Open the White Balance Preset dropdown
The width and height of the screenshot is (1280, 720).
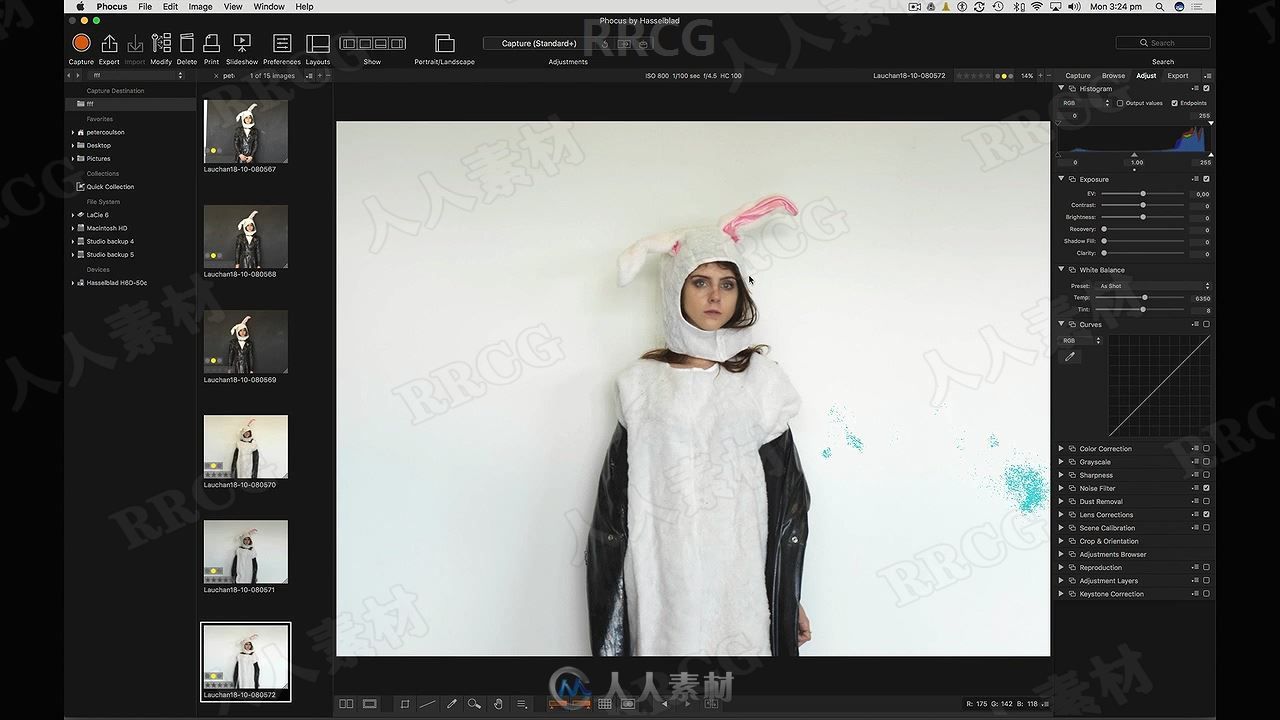pos(1154,286)
